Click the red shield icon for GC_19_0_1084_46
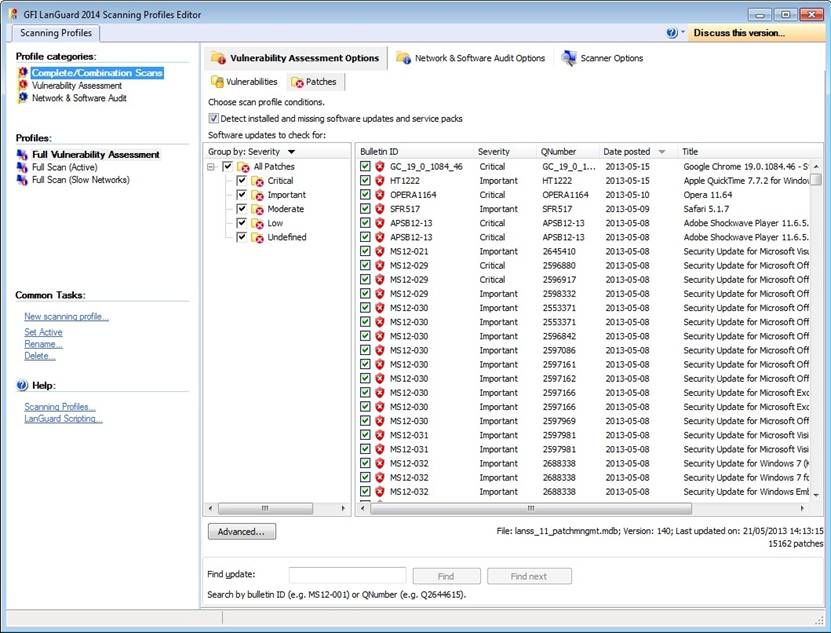The image size is (831, 633). (x=379, y=166)
